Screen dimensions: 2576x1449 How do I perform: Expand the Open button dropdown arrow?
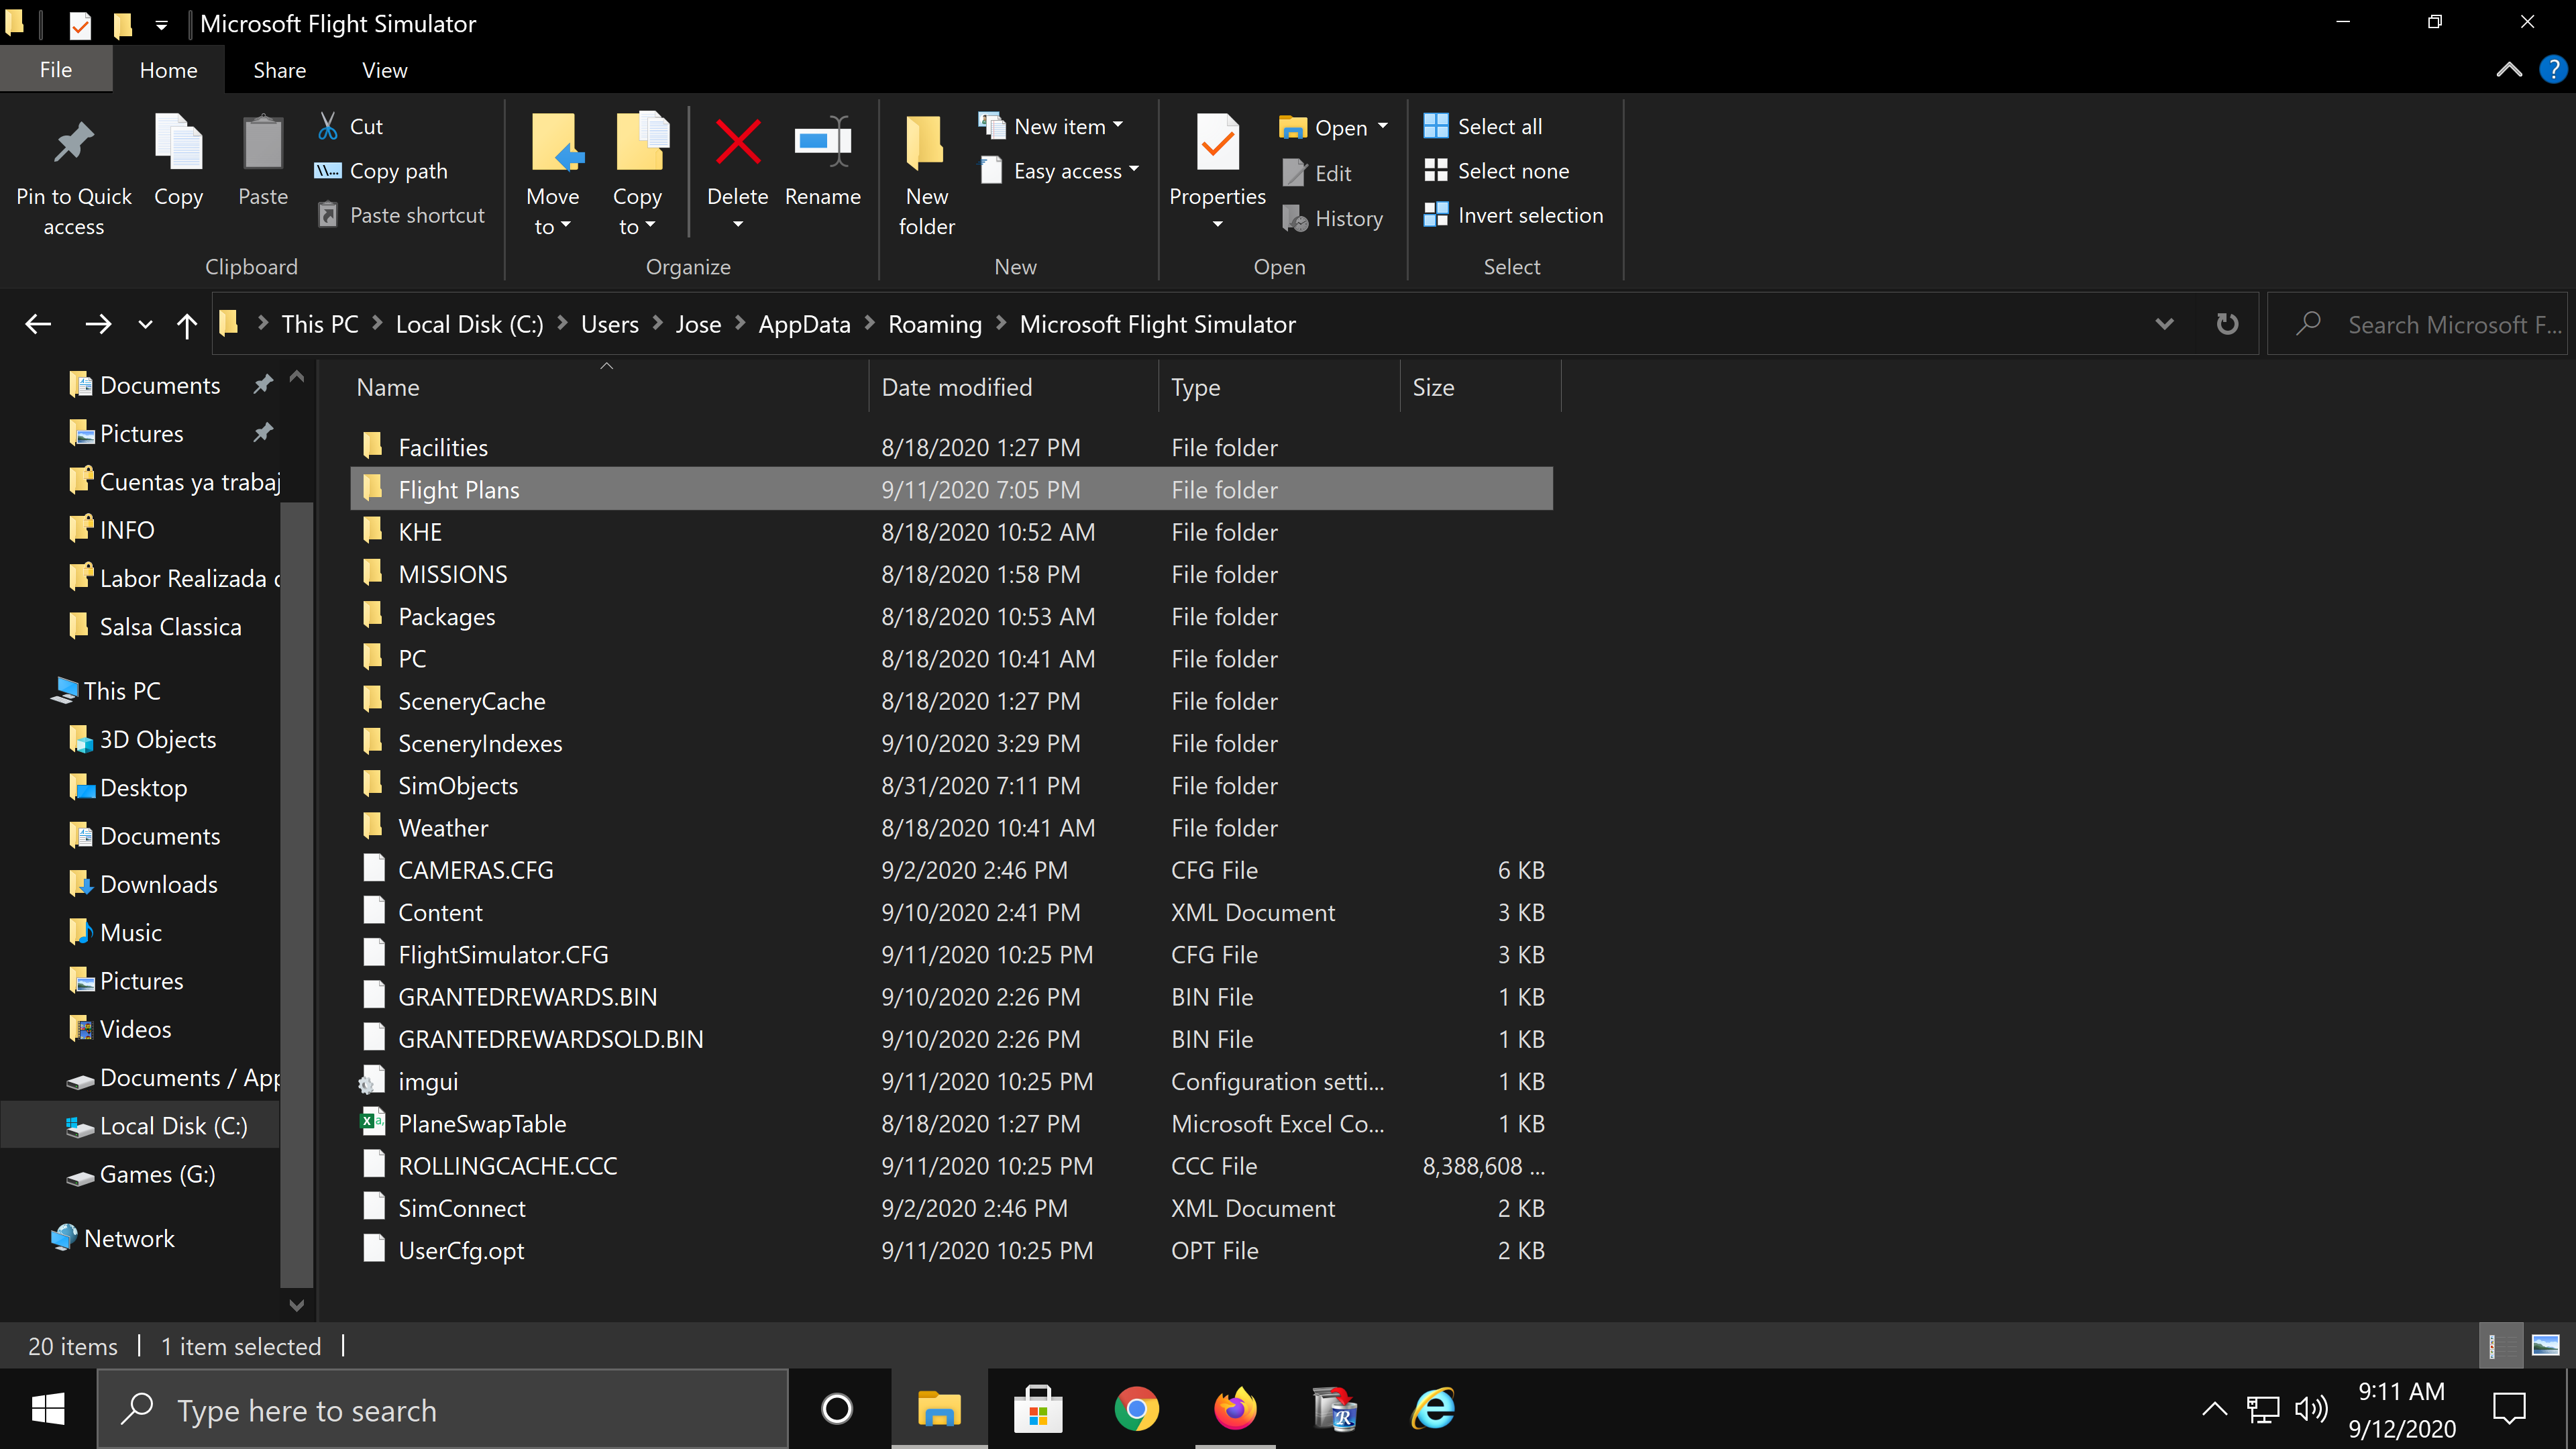[1383, 126]
